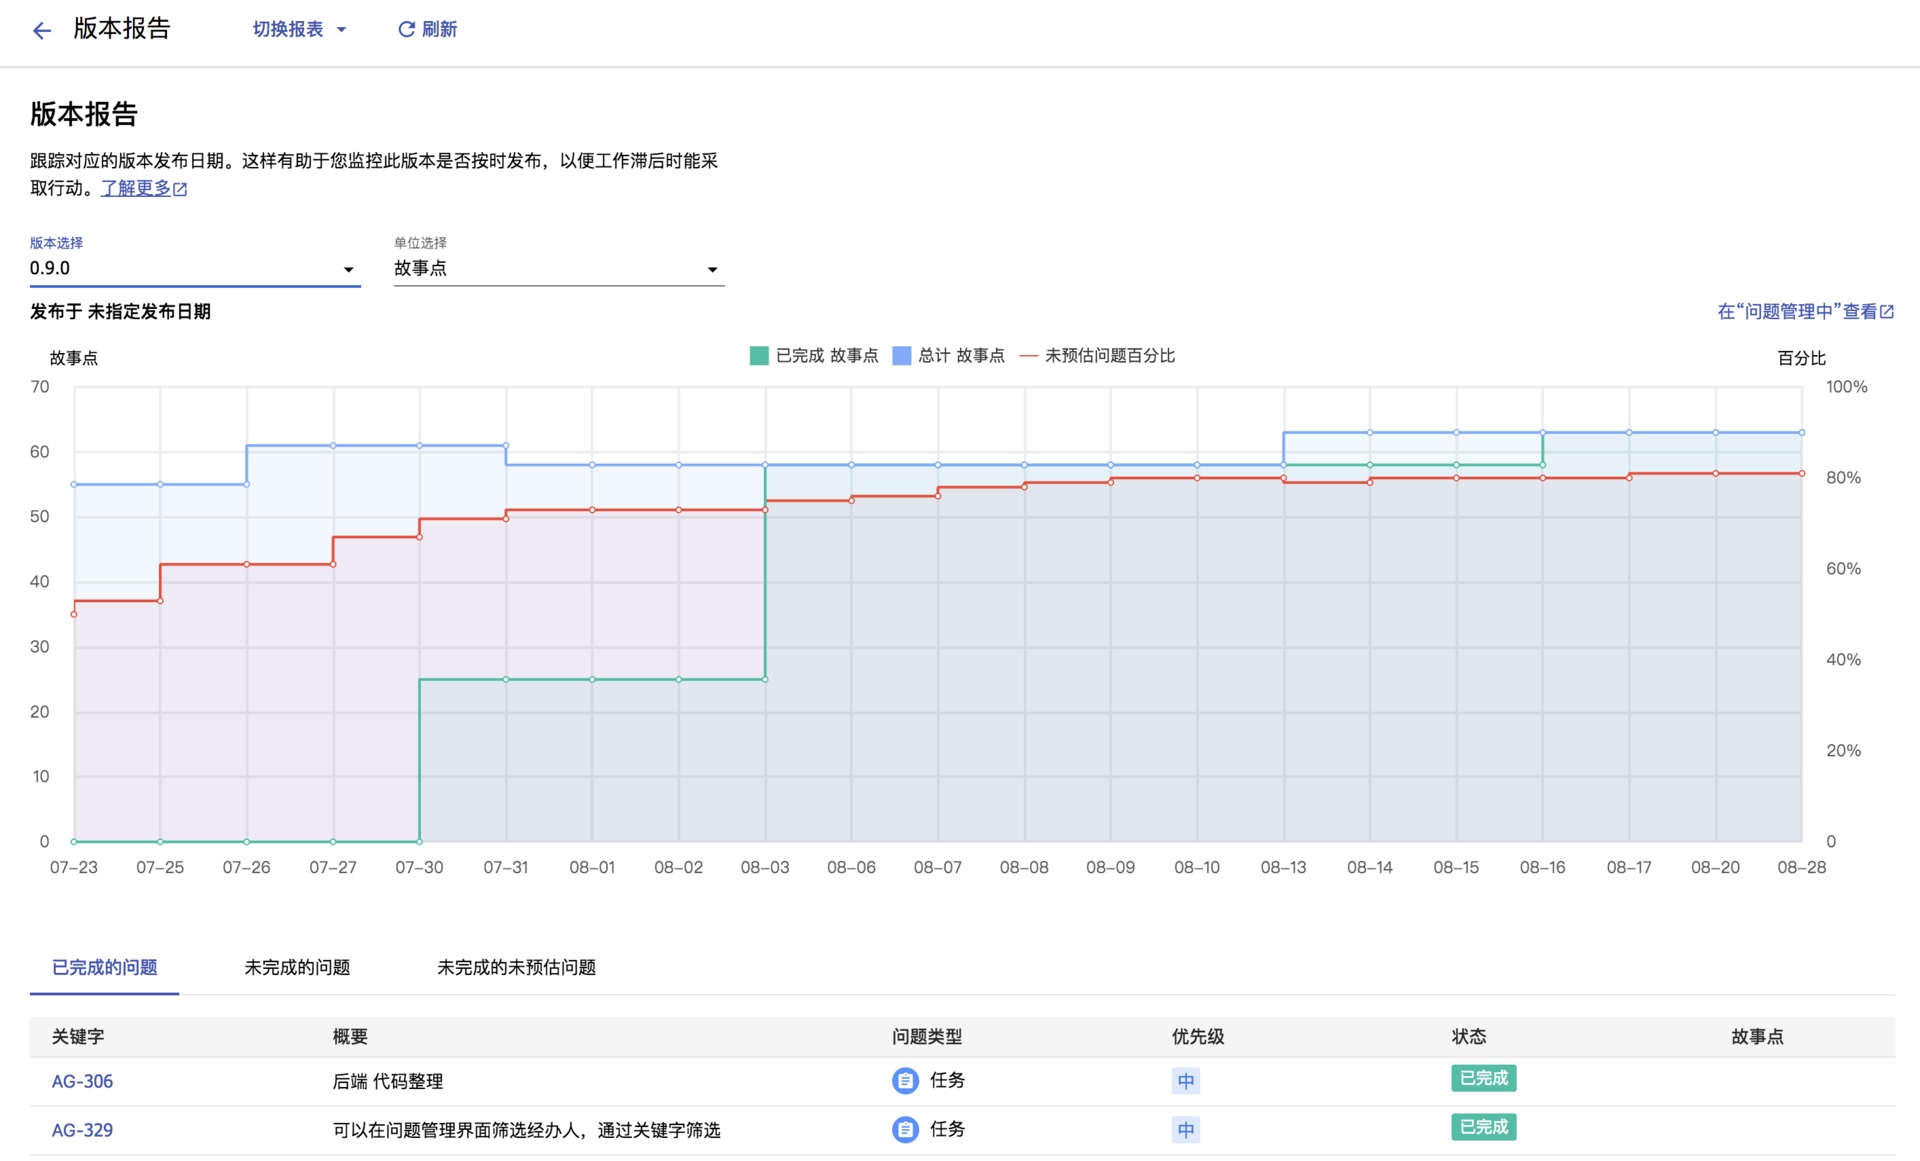The width and height of the screenshot is (1920, 1161).
Task: Open 在"问题管理中"查看 link
Action: pos(1797,312)
